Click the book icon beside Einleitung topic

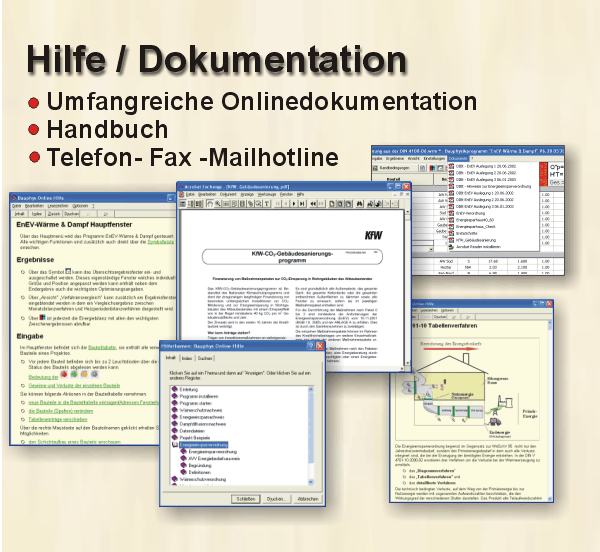point(174,389)
